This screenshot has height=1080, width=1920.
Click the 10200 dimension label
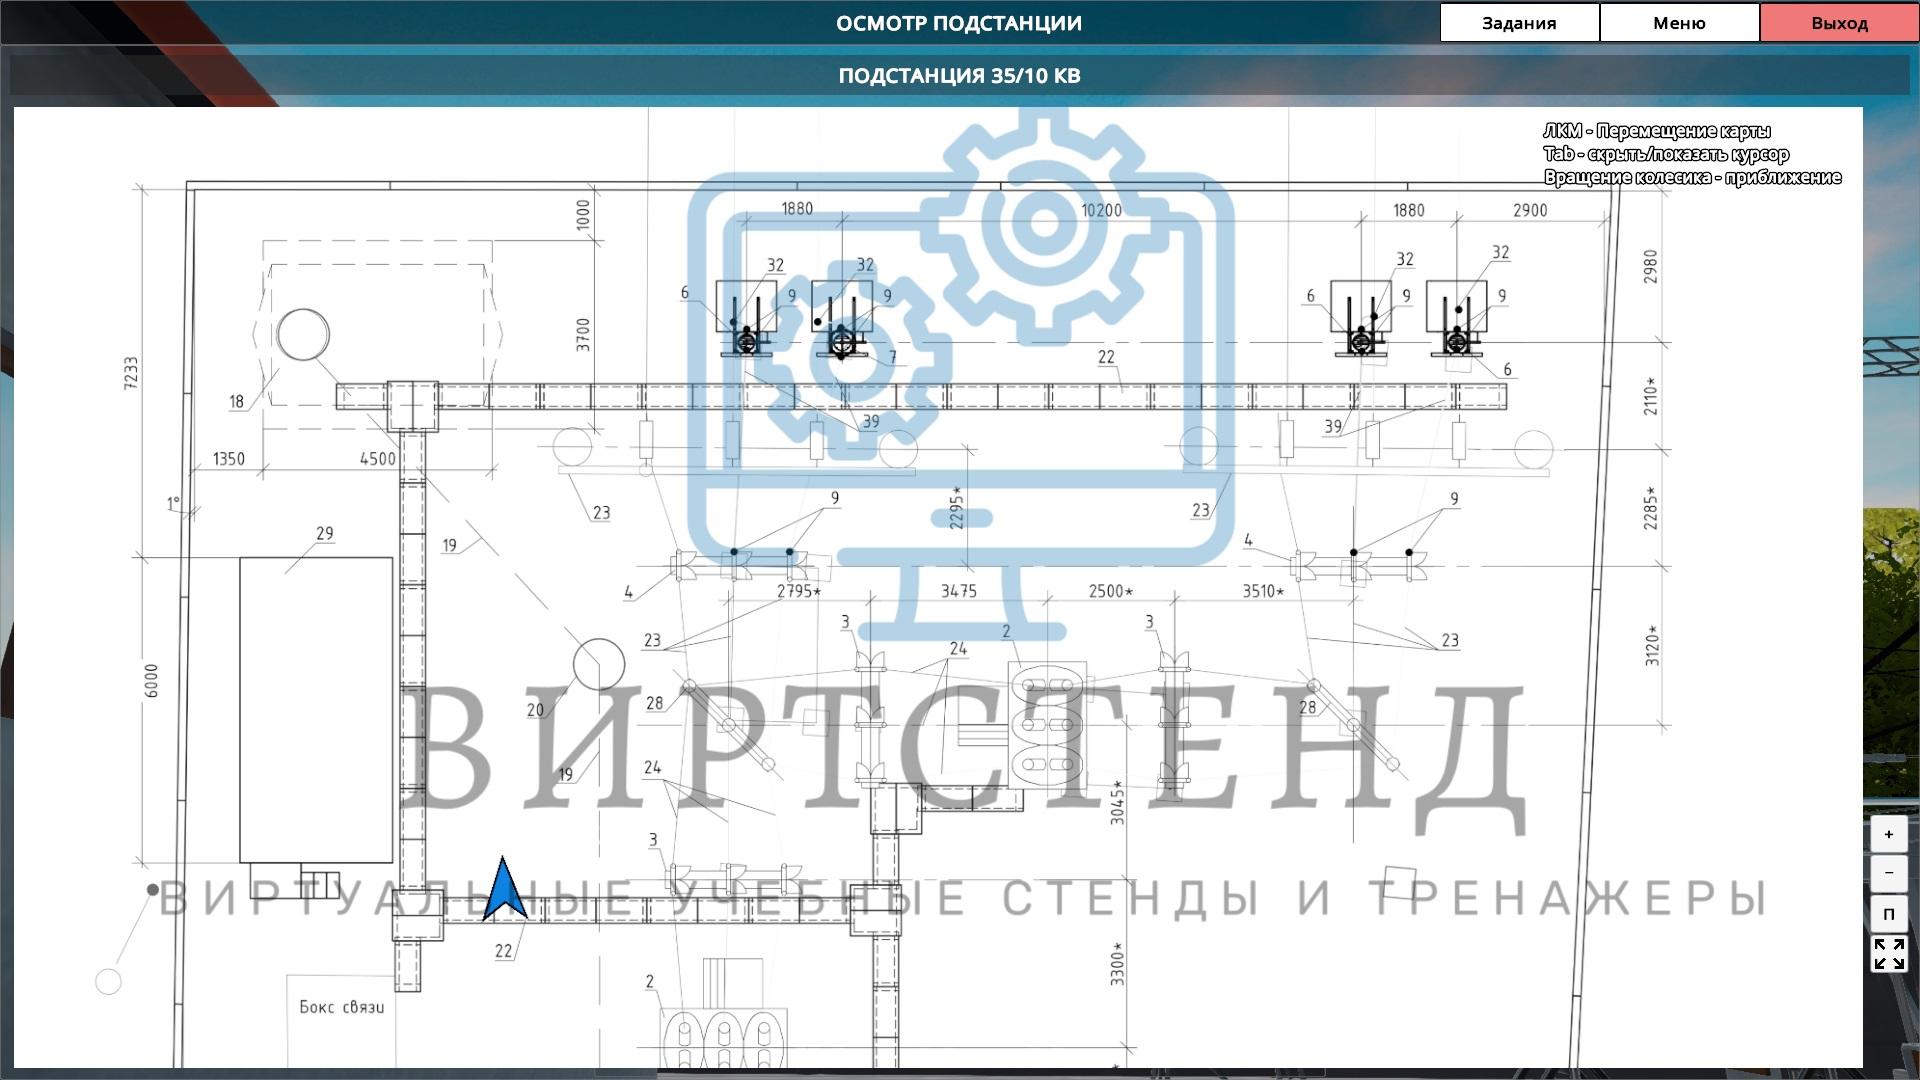point(1100,210)
